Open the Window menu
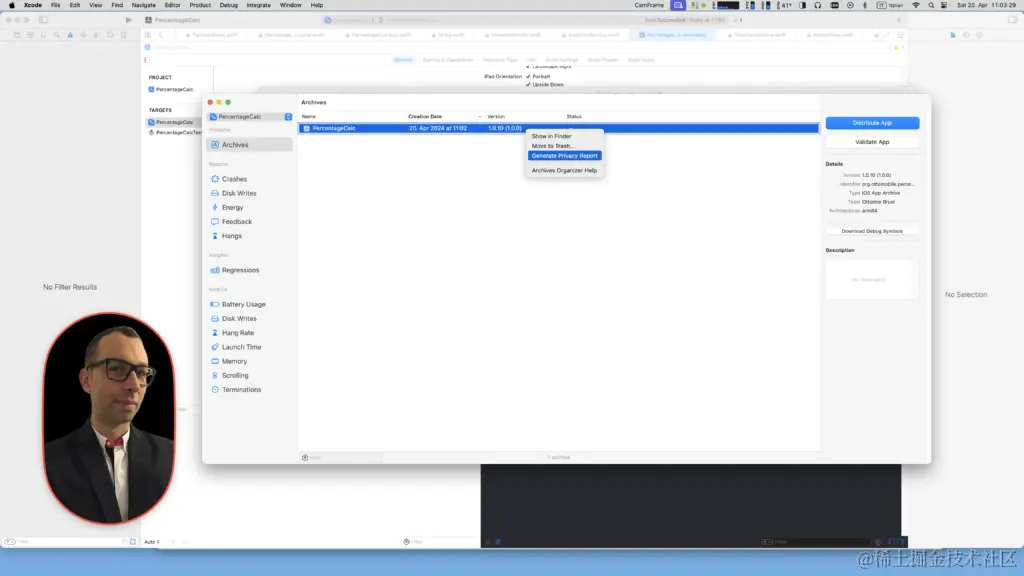1024x576 pixels. click(x=291, y=5)
